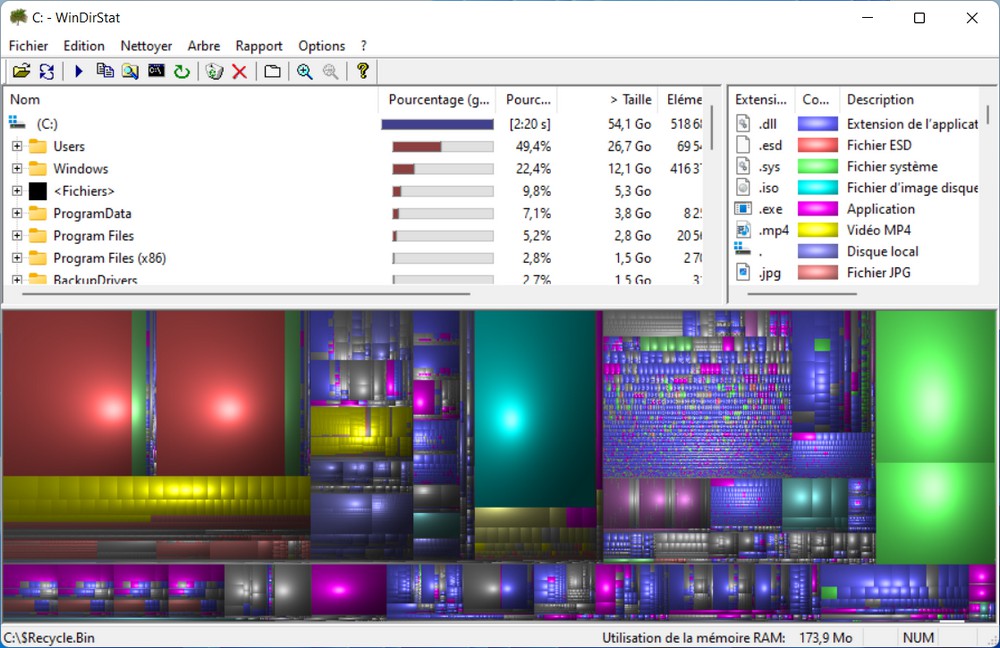Select the Fichier ESD description
The image size is (1000, 648).
point(879,145)
